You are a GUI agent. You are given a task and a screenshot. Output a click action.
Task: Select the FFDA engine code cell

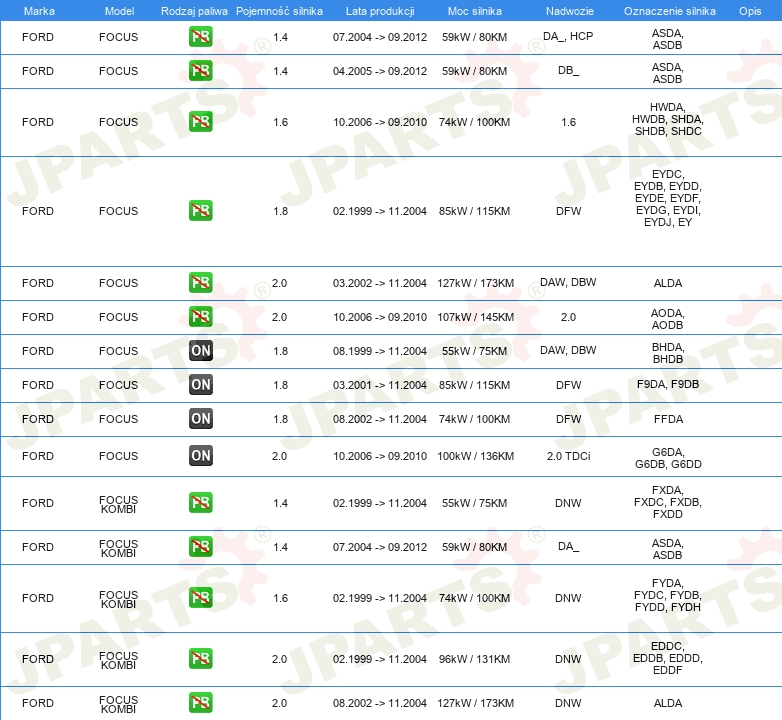pos(668,419)
